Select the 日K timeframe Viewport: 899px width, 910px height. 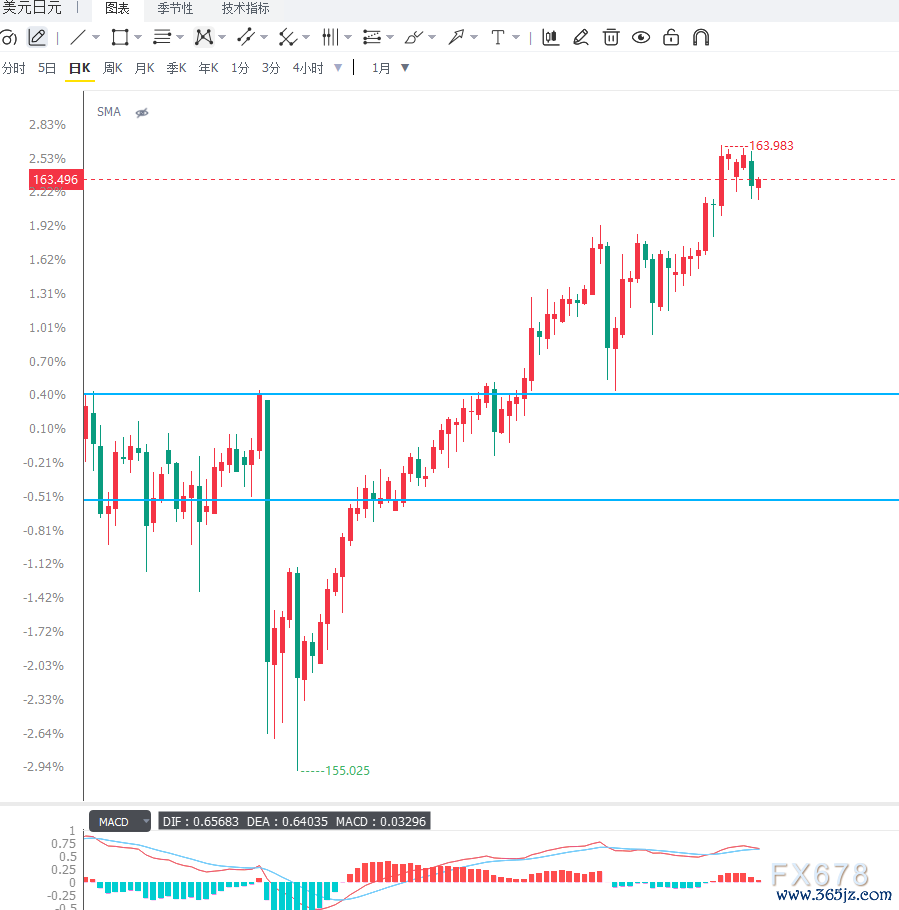(80, 68)
